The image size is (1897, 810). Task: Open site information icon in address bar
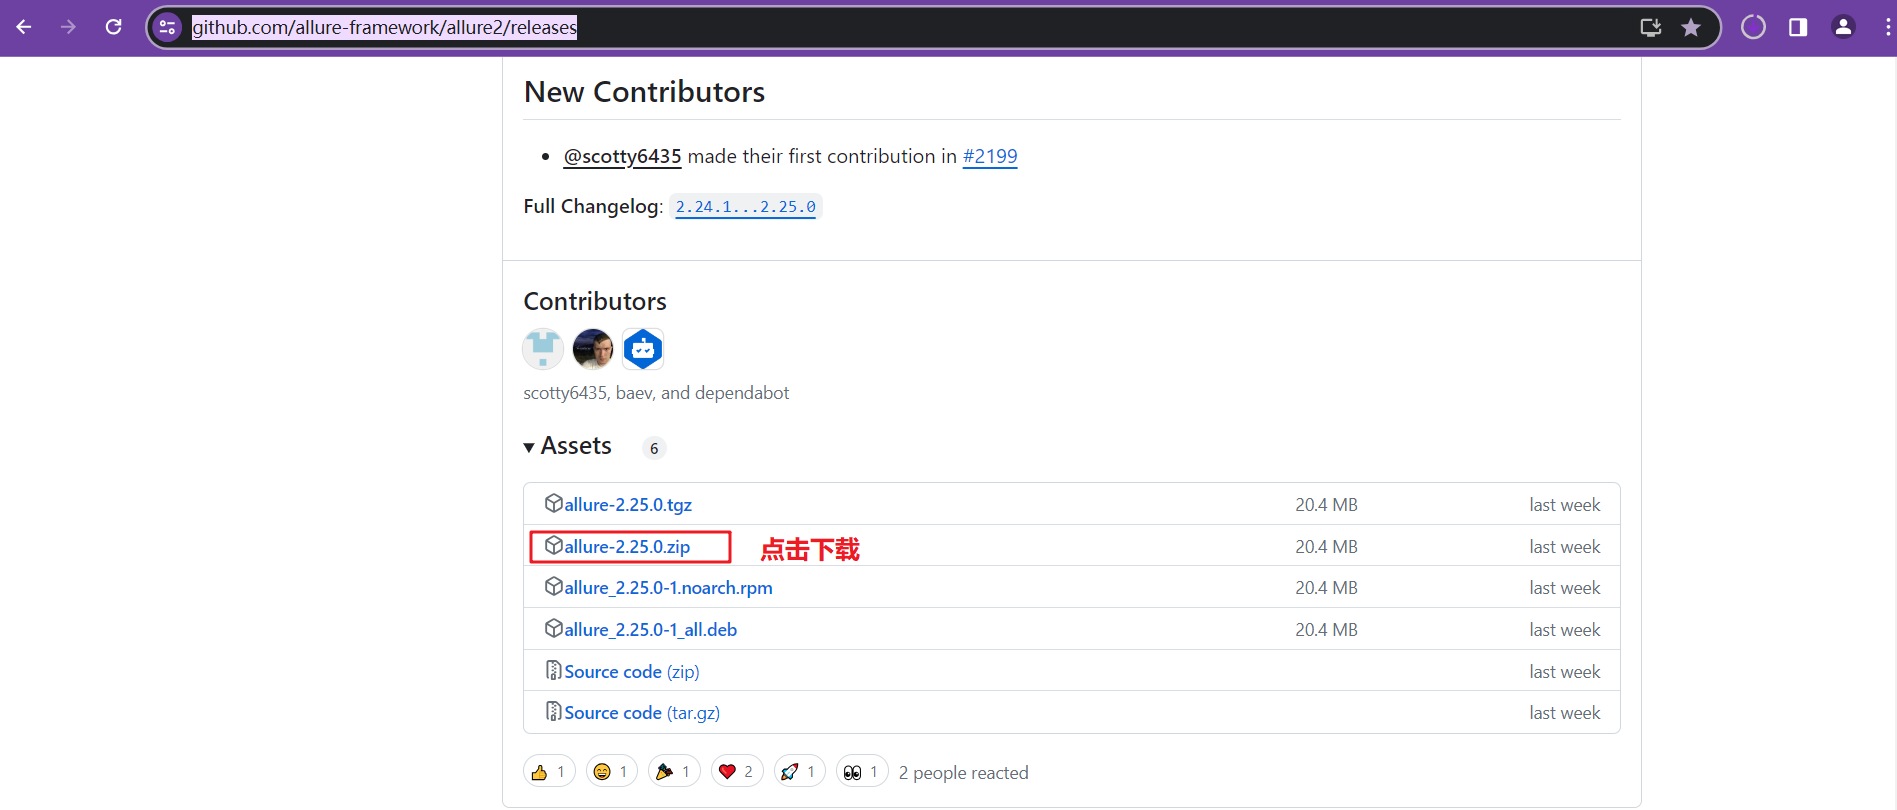167,27
